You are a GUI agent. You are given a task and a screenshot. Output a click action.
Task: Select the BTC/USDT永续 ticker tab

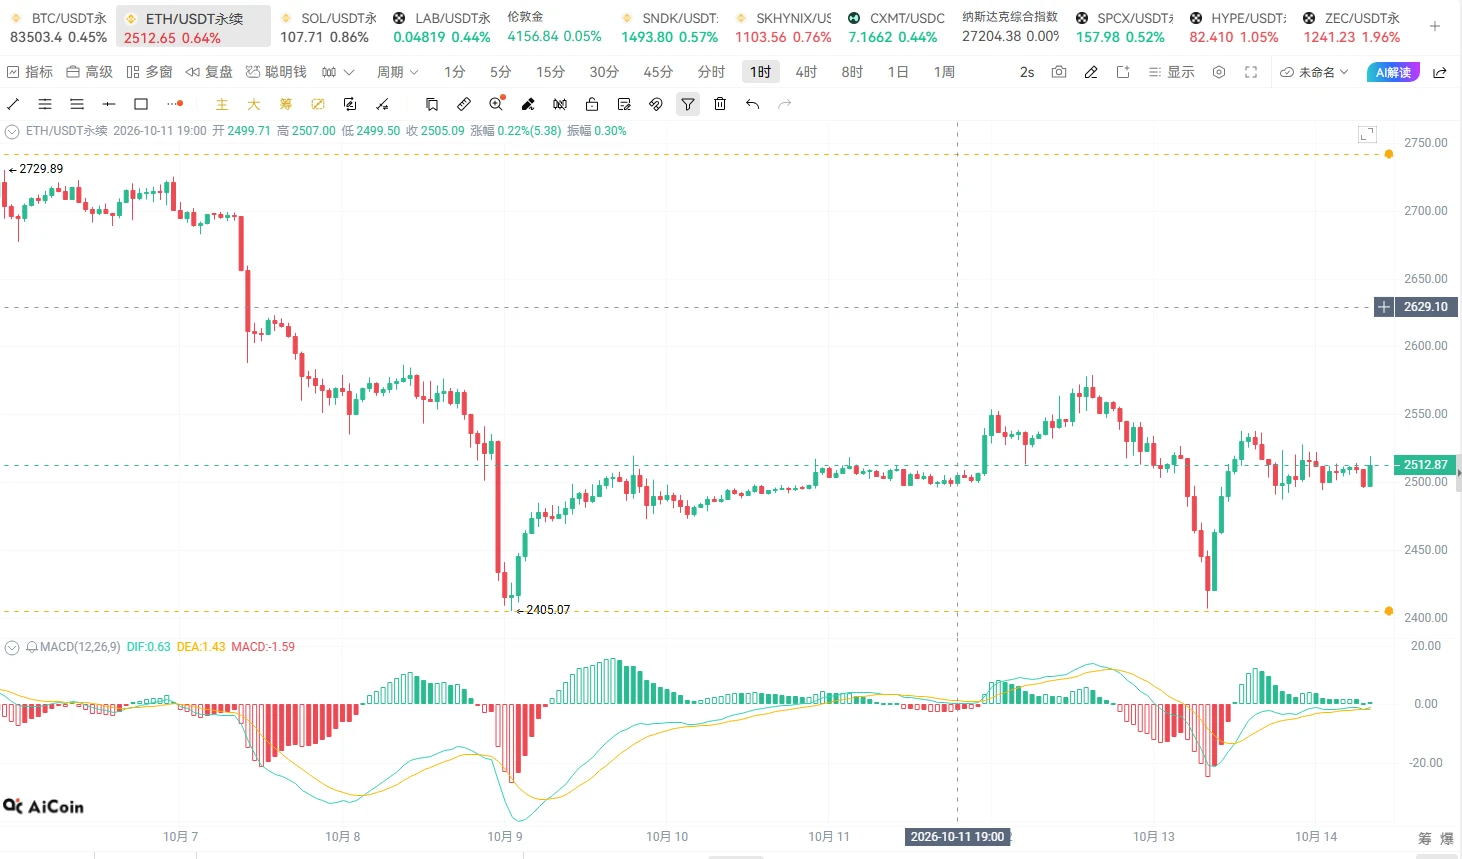[58, 27]
